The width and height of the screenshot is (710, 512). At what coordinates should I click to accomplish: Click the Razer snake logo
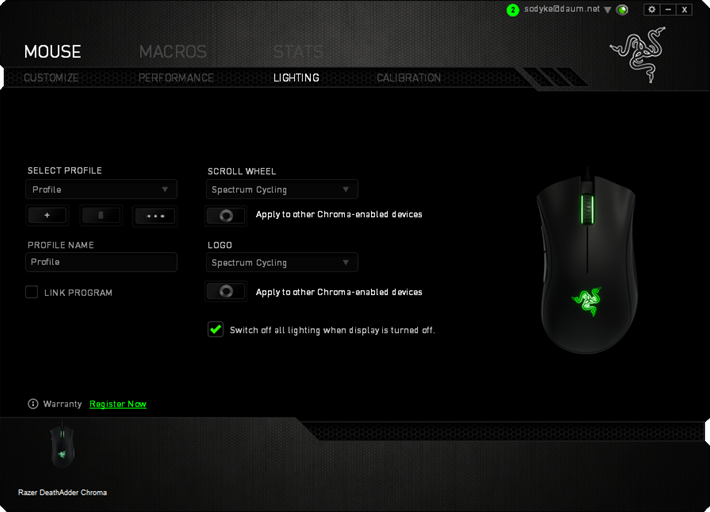[638, 54]
